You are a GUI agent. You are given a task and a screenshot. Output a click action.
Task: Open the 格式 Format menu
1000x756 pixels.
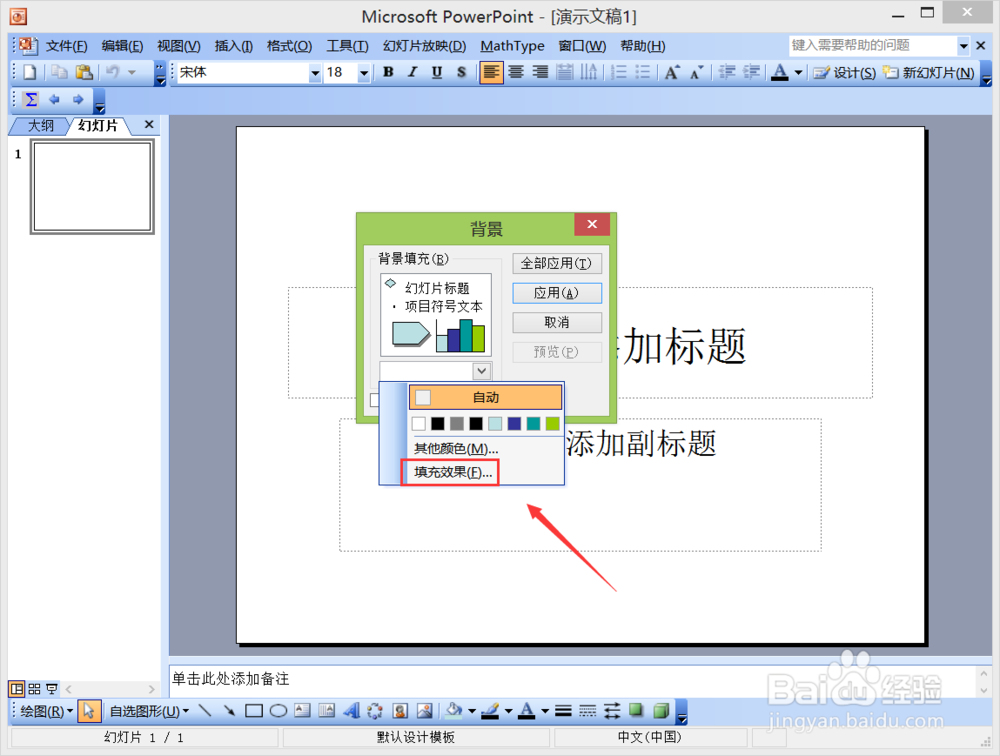(289, 46)
